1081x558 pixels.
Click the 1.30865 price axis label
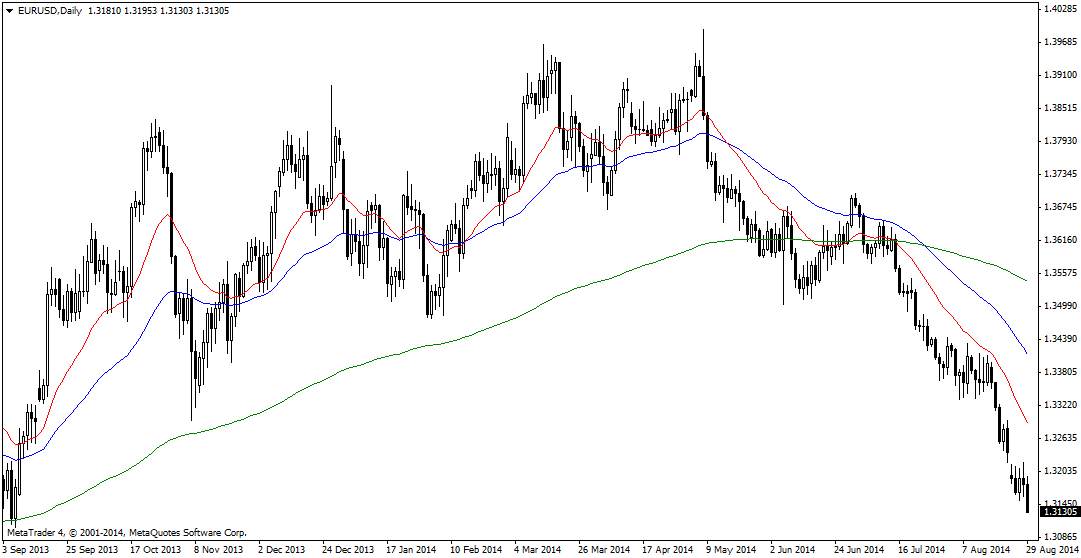pyautogui.click(x=1059, y=537)
